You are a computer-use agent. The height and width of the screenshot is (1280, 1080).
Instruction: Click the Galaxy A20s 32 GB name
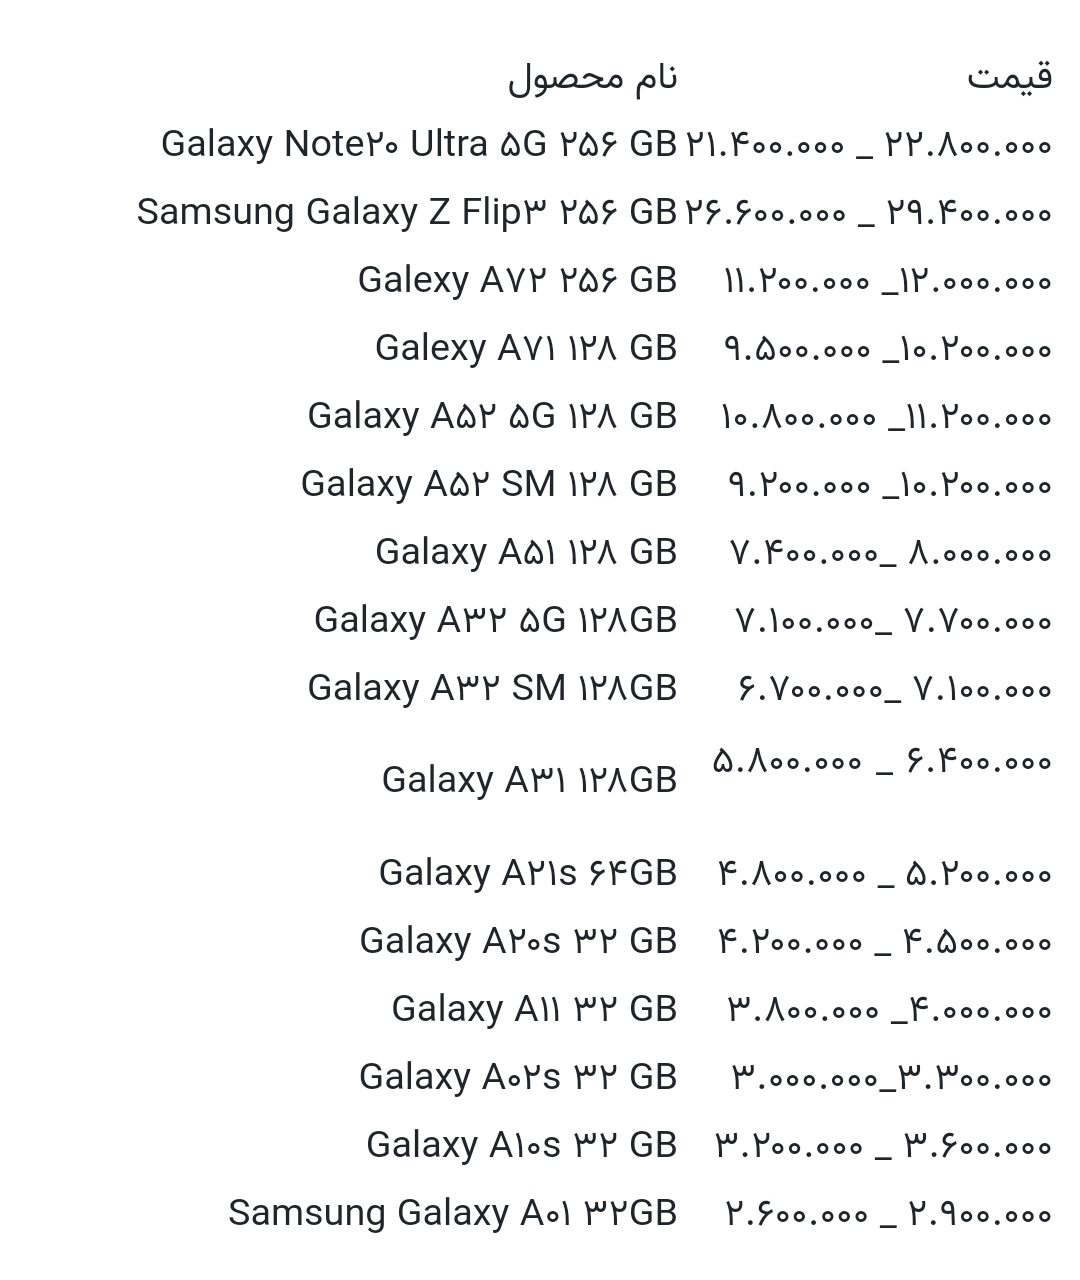[518, 941]
